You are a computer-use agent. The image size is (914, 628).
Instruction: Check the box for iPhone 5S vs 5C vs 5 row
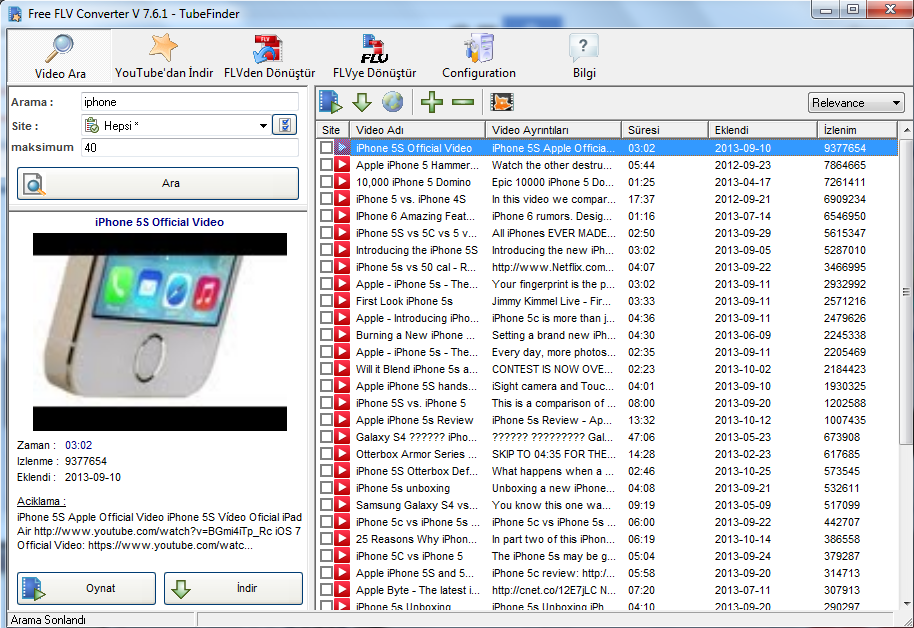coord(326,233)
